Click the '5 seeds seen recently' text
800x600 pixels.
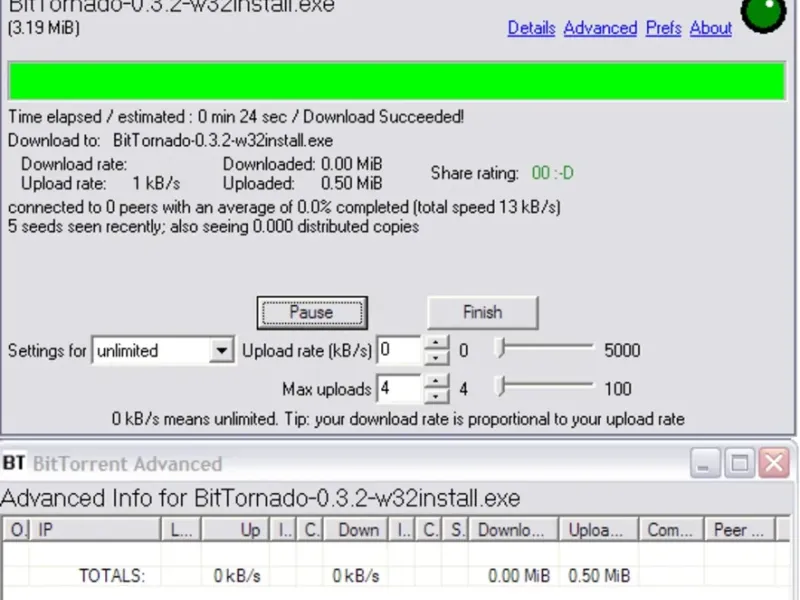pos(86,226)
